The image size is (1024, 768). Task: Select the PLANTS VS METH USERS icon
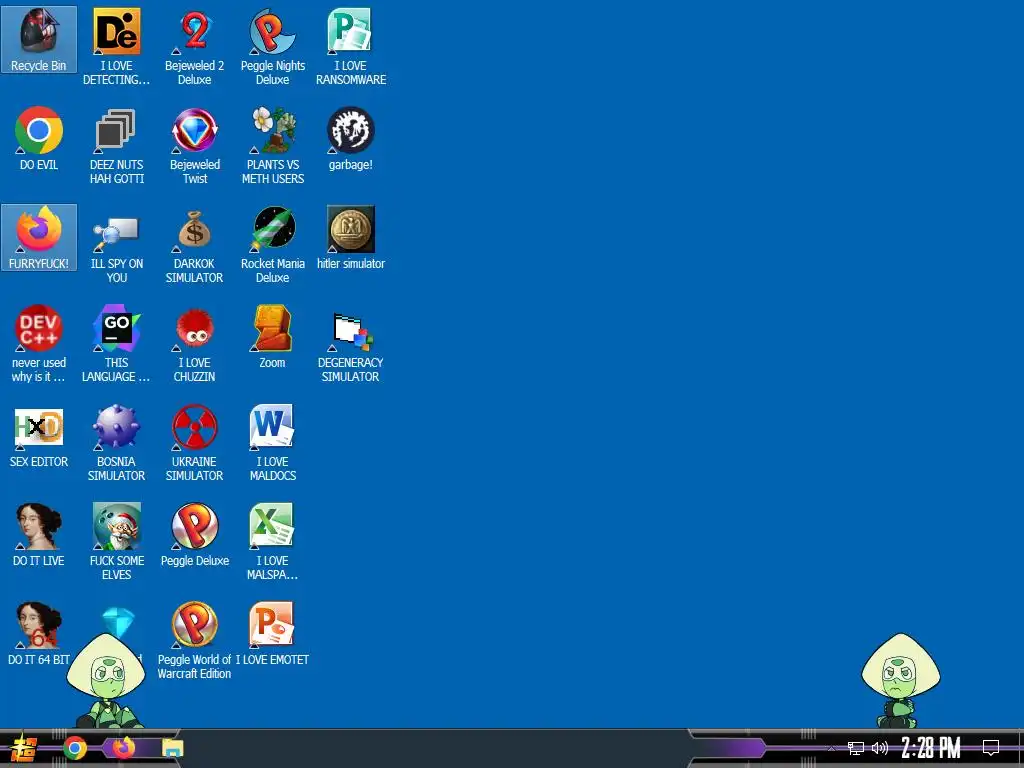pos(272,146)
